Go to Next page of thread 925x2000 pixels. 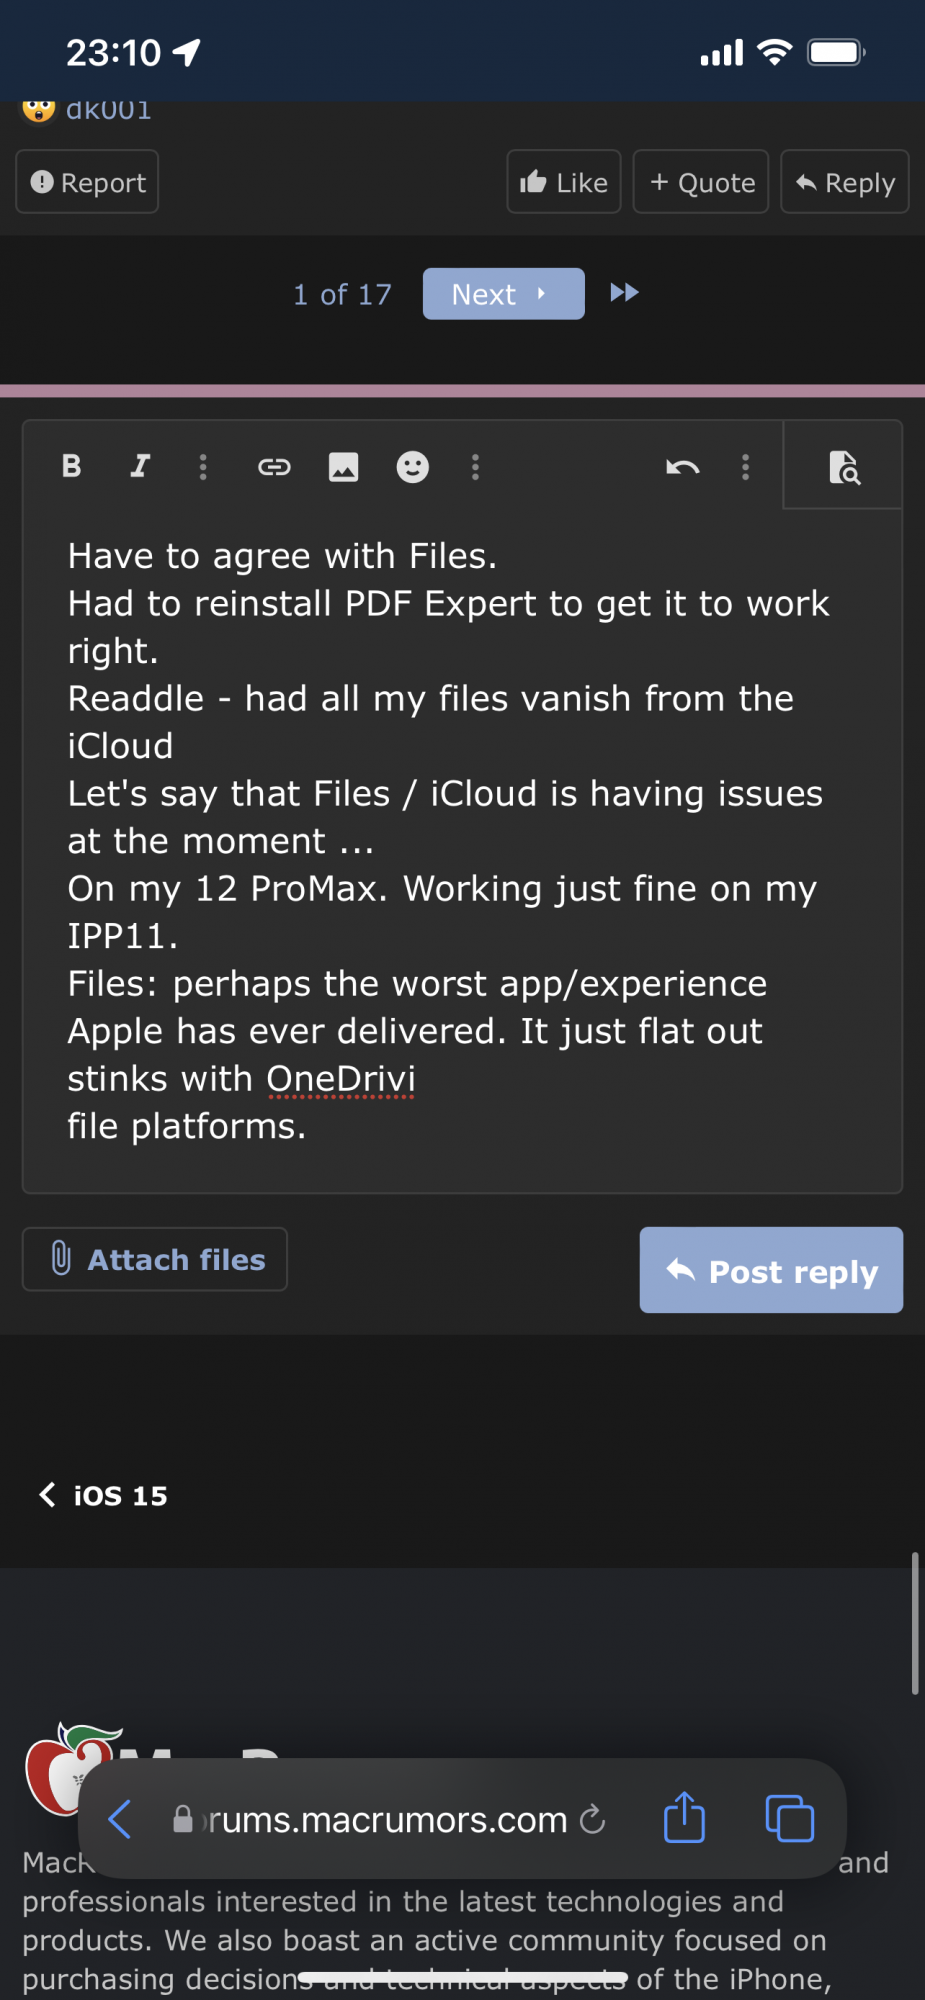[x=503, y=294]
